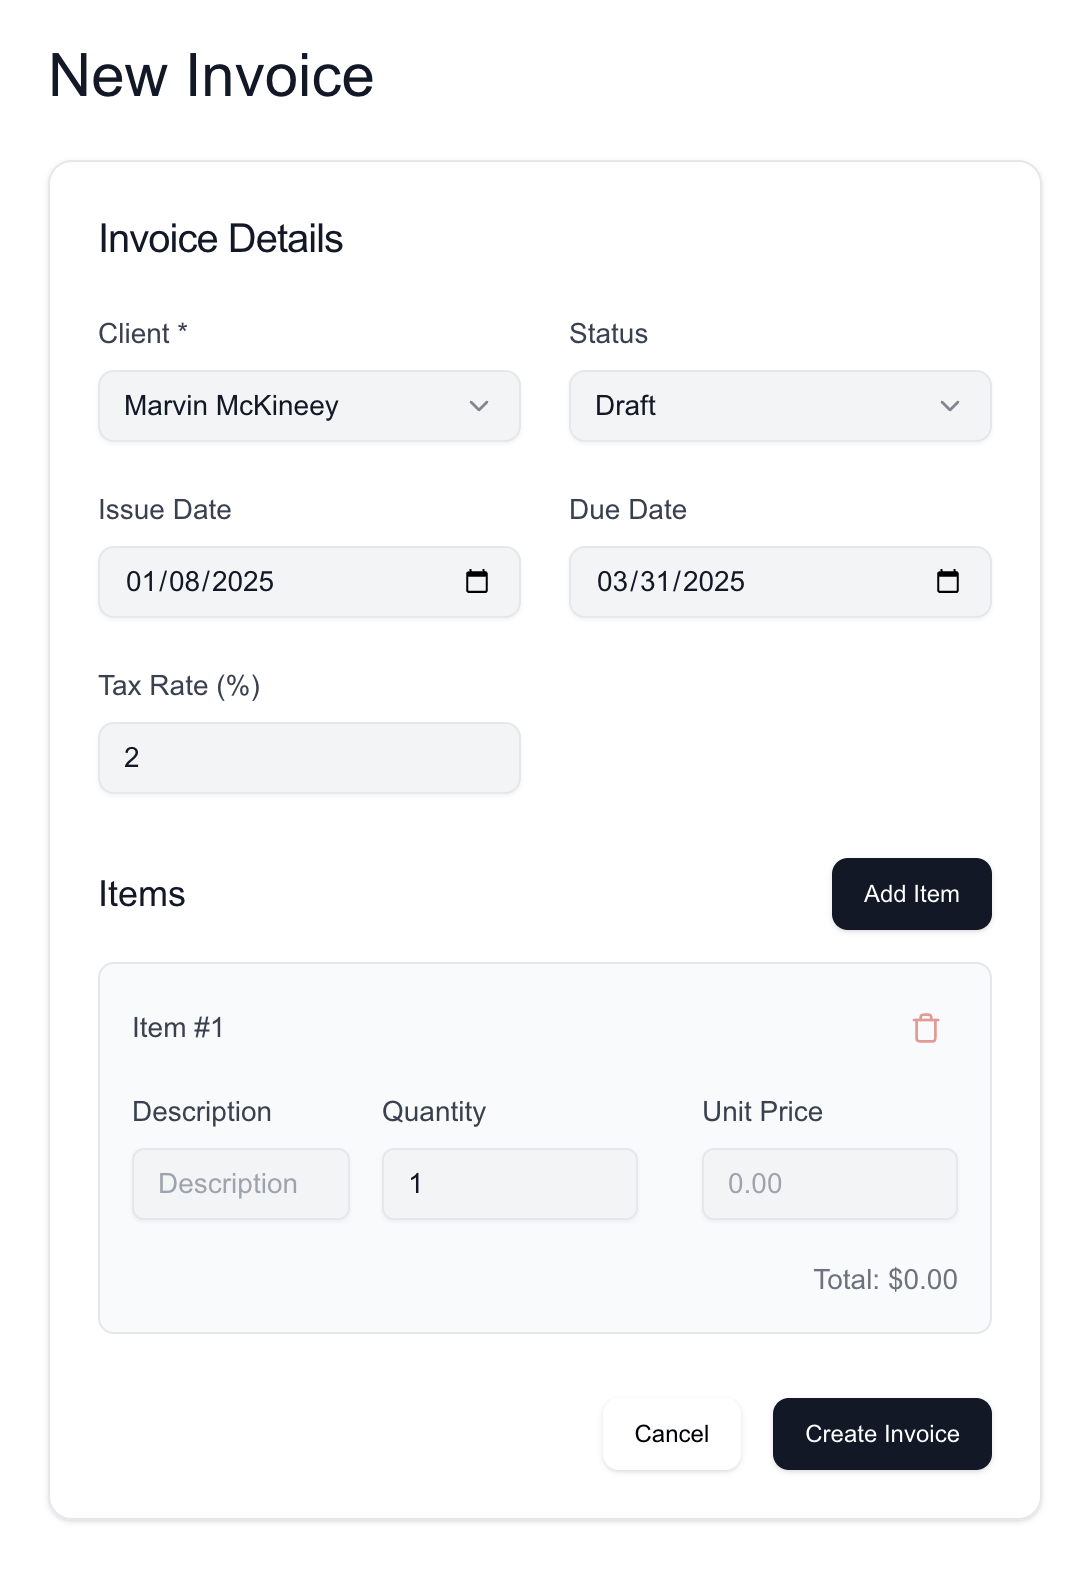Cancel the new invoice

tap(671, 1433)
